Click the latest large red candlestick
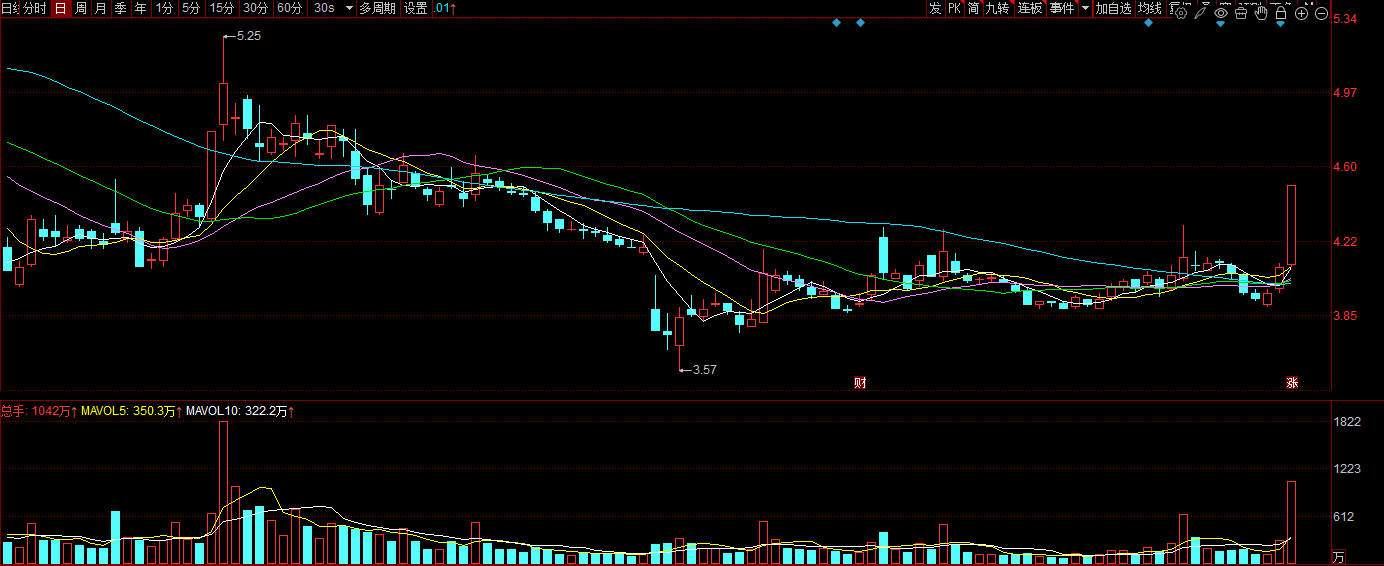This screenshot has height=566, width=1384. (1292, 225)
